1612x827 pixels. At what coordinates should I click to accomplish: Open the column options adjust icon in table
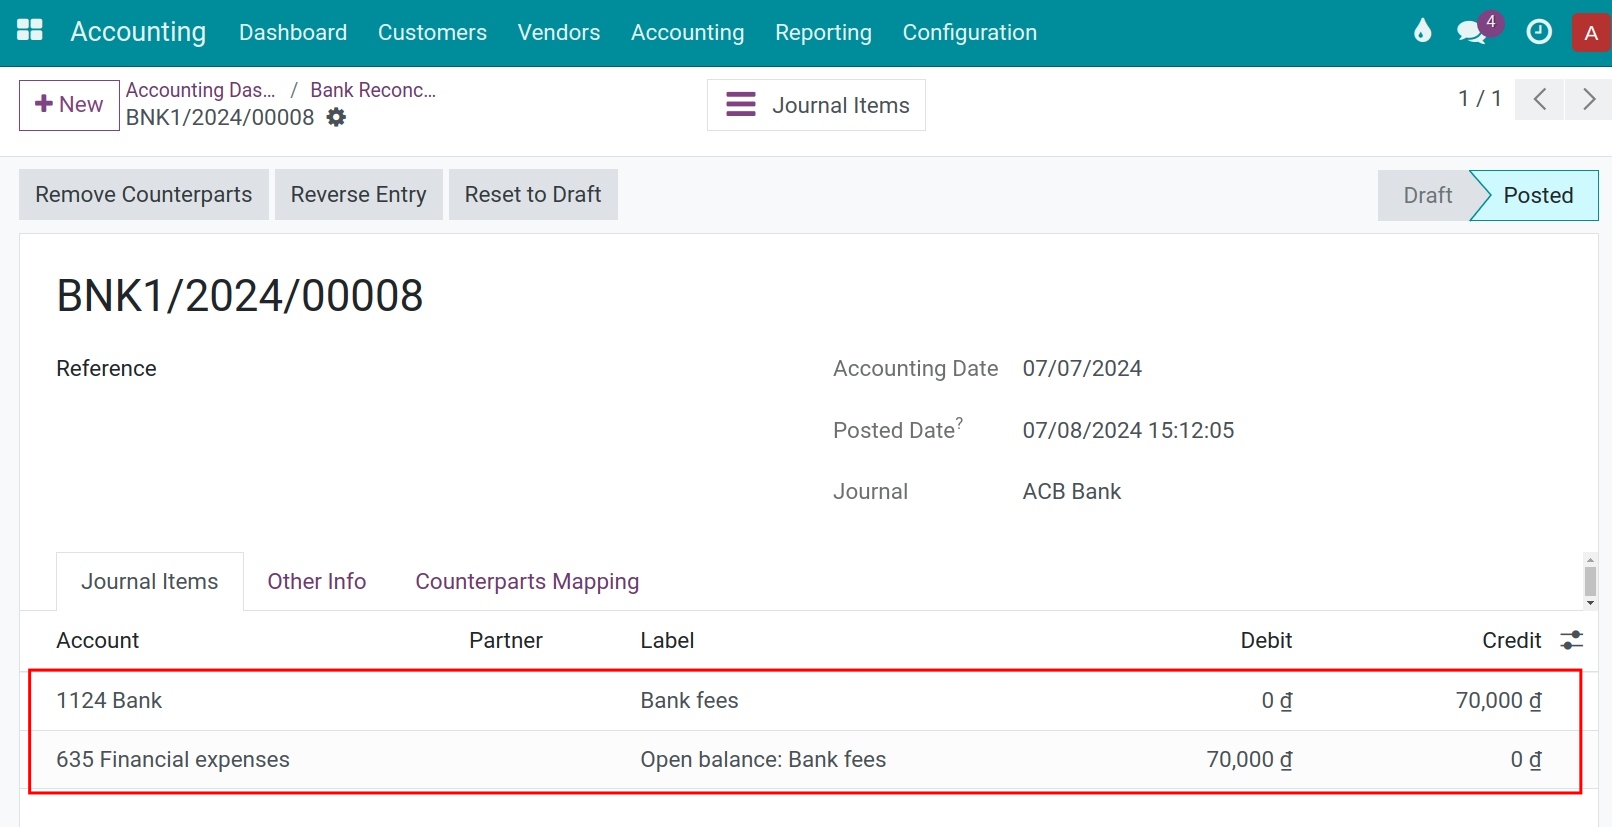[1571, 640]
